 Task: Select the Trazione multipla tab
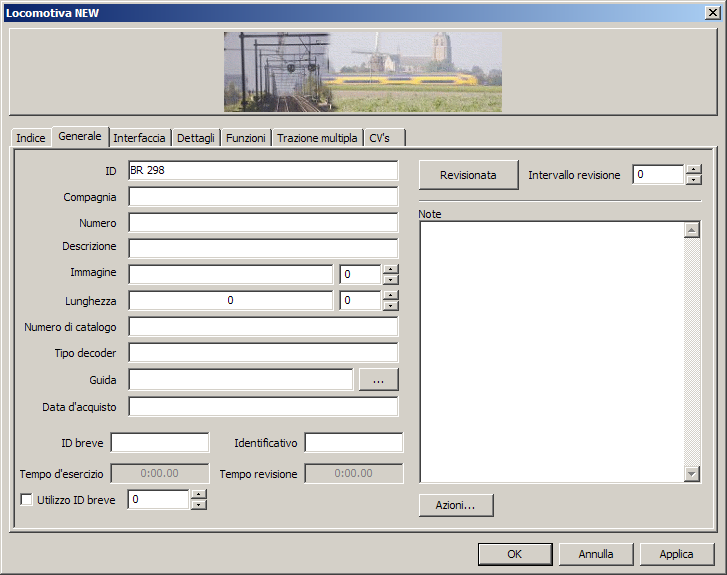317,138
